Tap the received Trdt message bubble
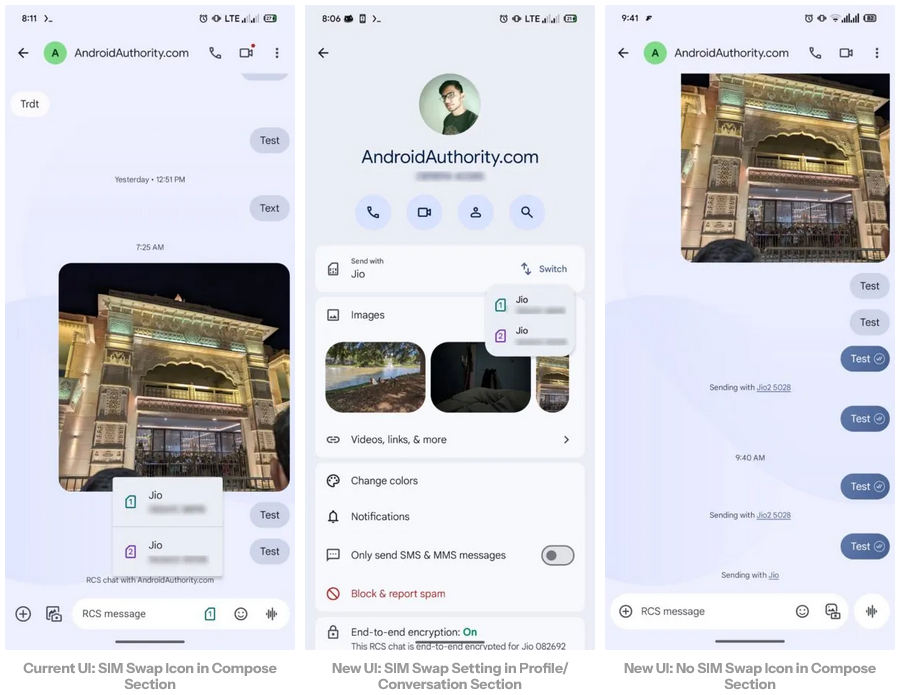The width and height of the screenshot is (903, 695). [x=30, y=104]
